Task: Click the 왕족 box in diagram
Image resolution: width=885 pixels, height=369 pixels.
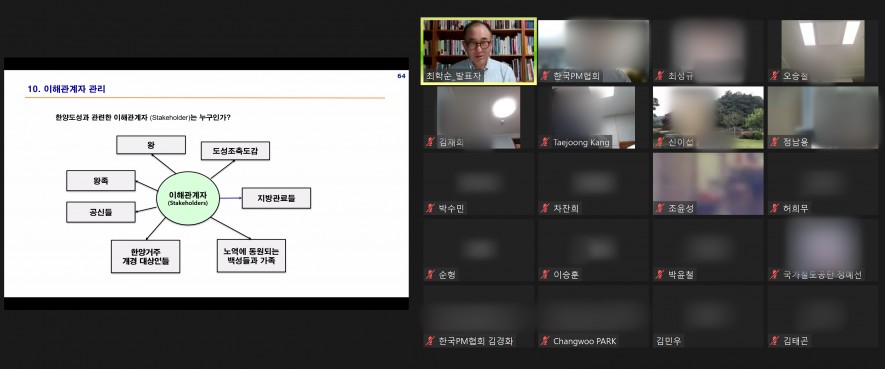Action: pos(100,181)
